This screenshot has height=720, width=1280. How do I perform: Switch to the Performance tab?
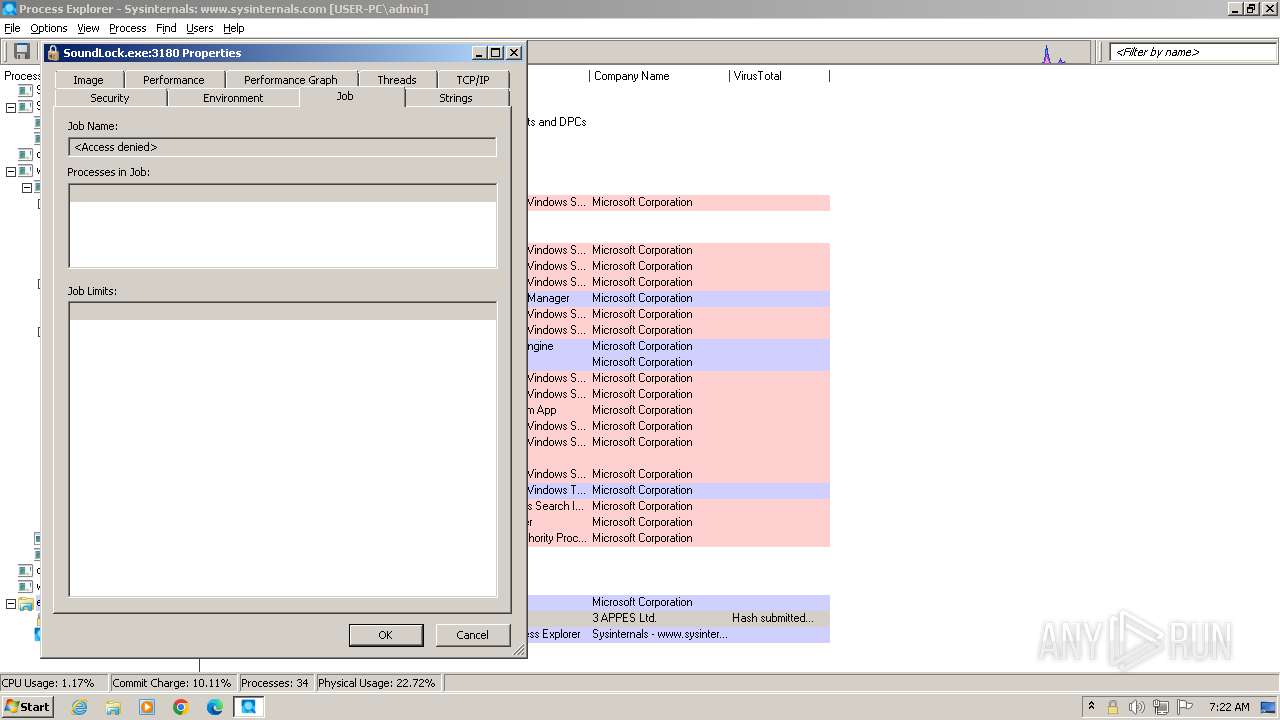[x=173, y=80]
